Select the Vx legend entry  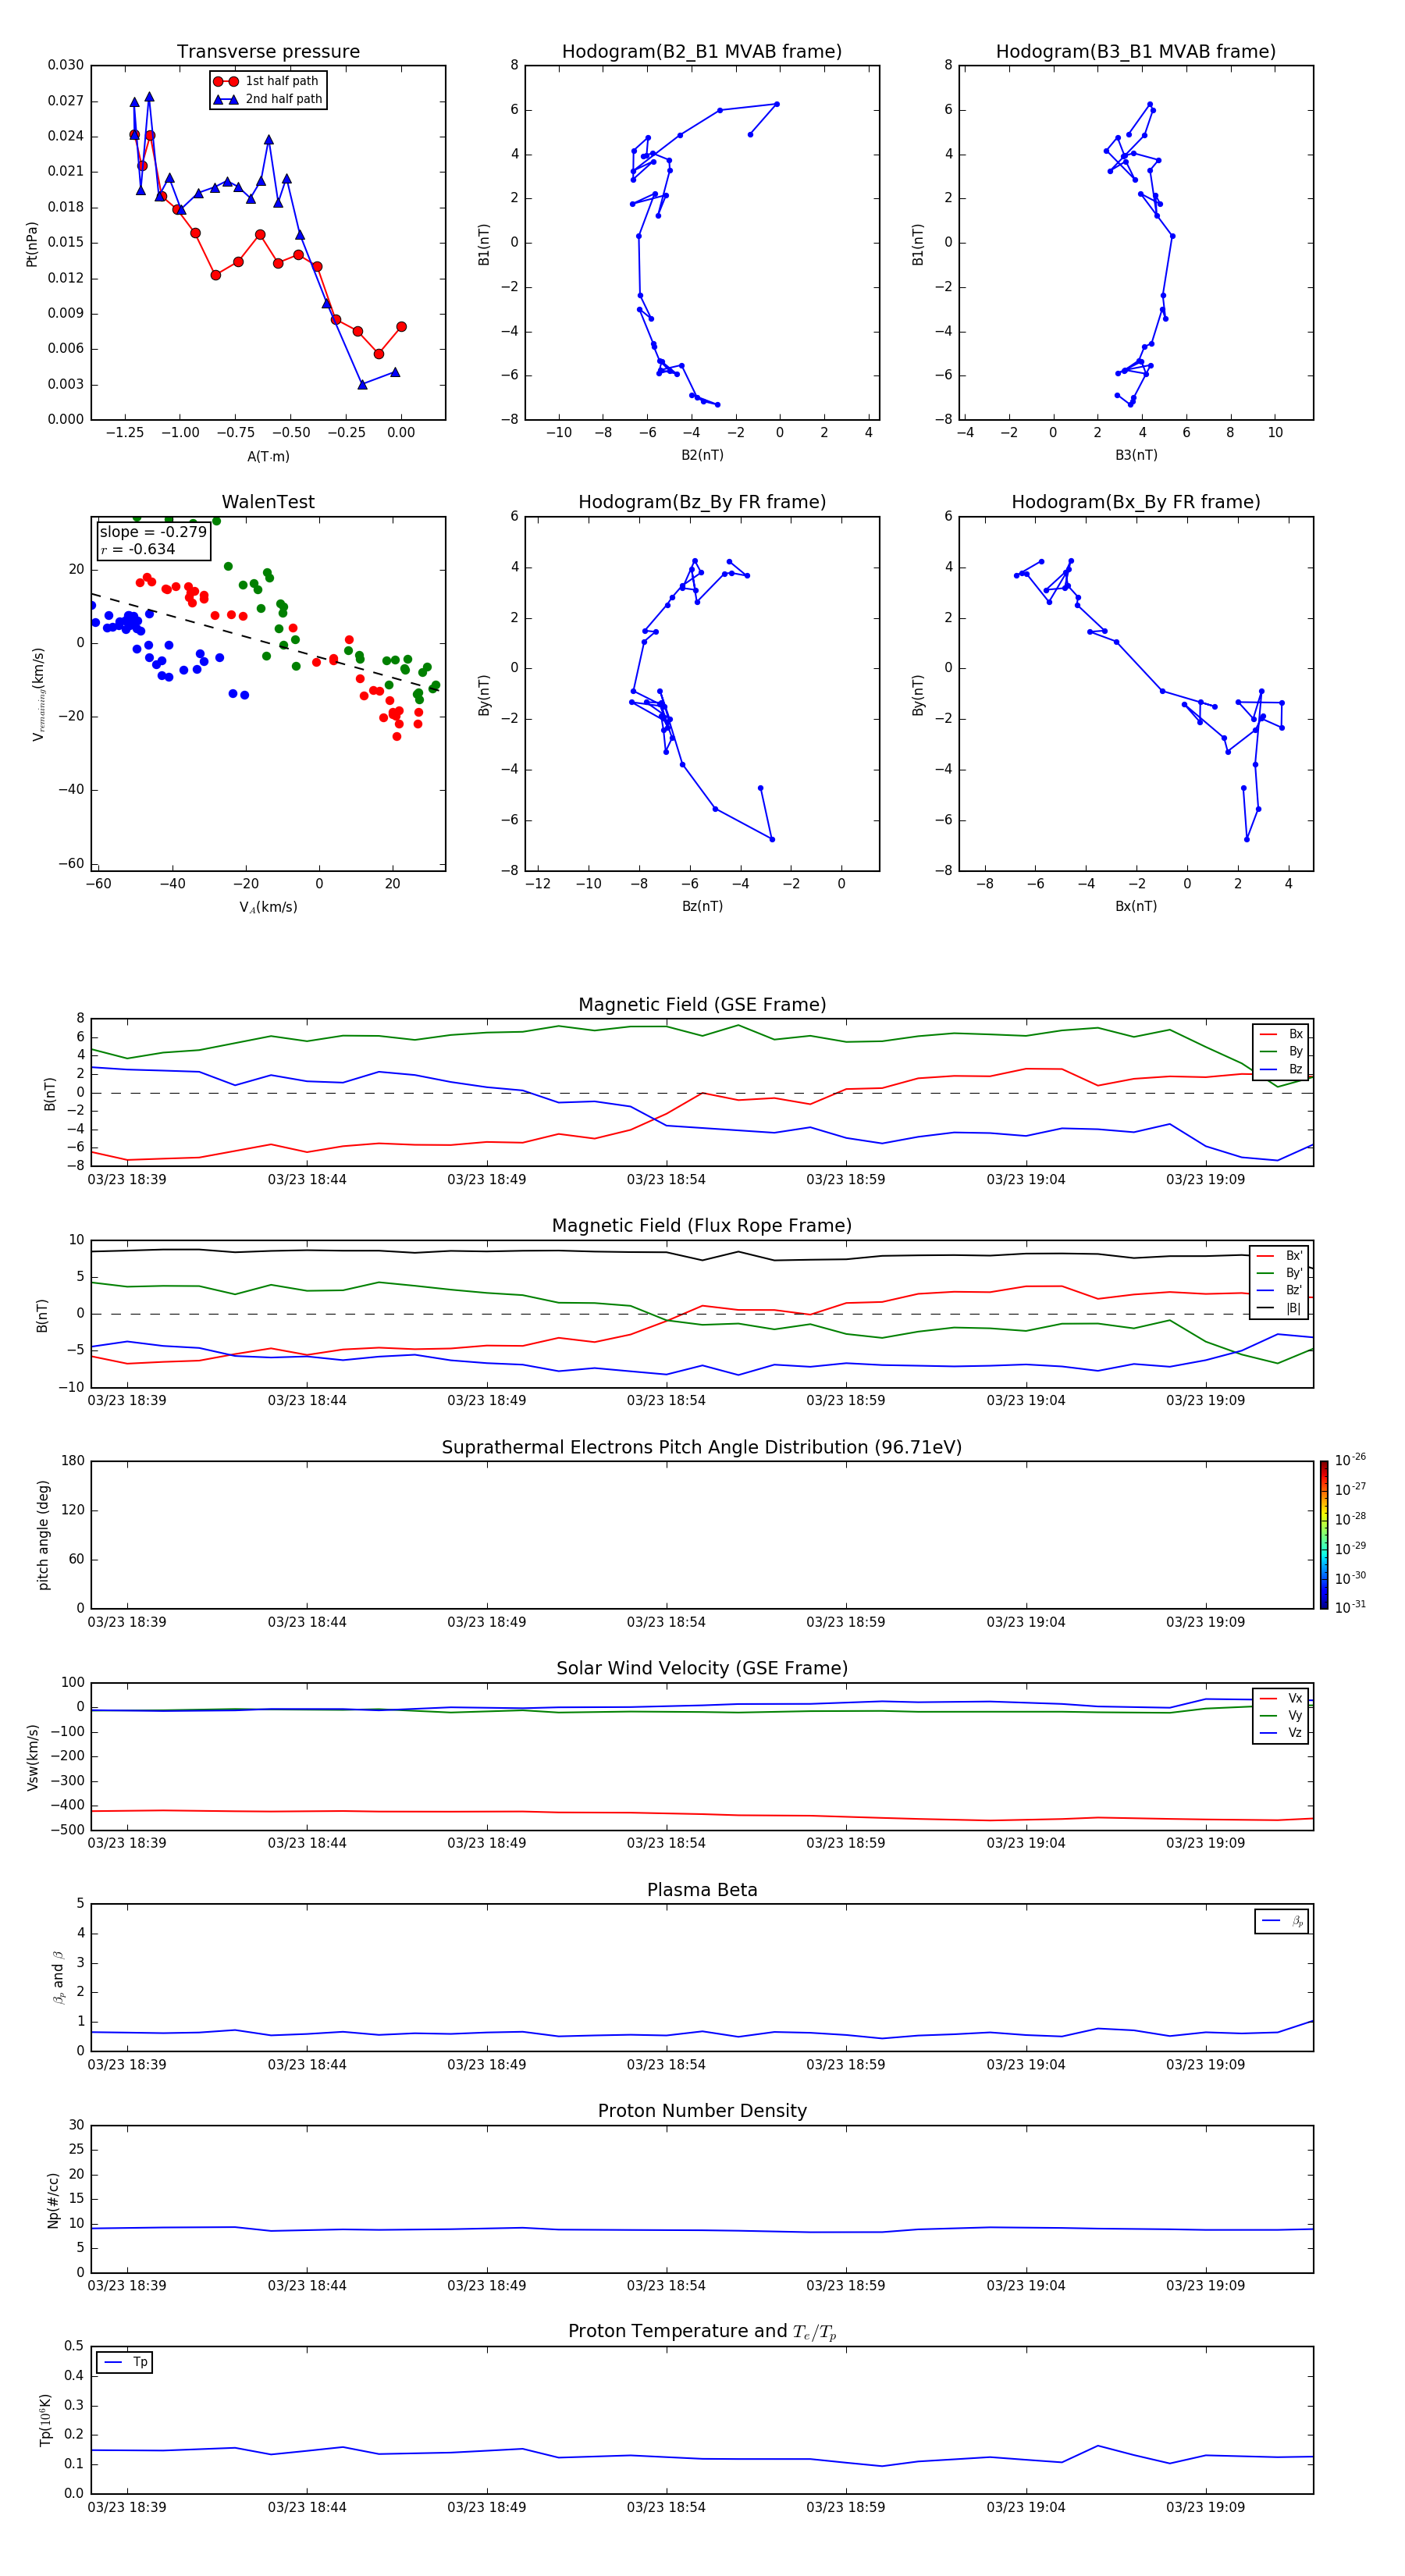tap(1281, 1698)
